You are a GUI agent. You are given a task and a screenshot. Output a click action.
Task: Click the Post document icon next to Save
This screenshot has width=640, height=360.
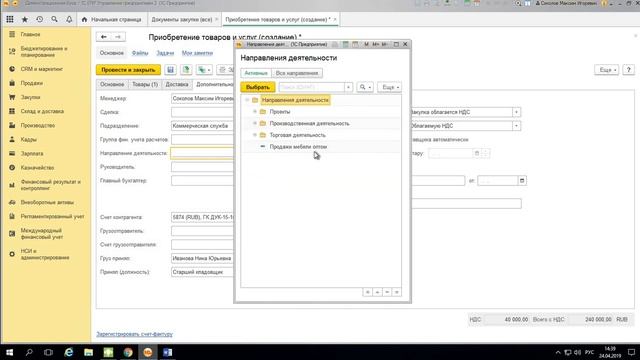pos(186,70)
